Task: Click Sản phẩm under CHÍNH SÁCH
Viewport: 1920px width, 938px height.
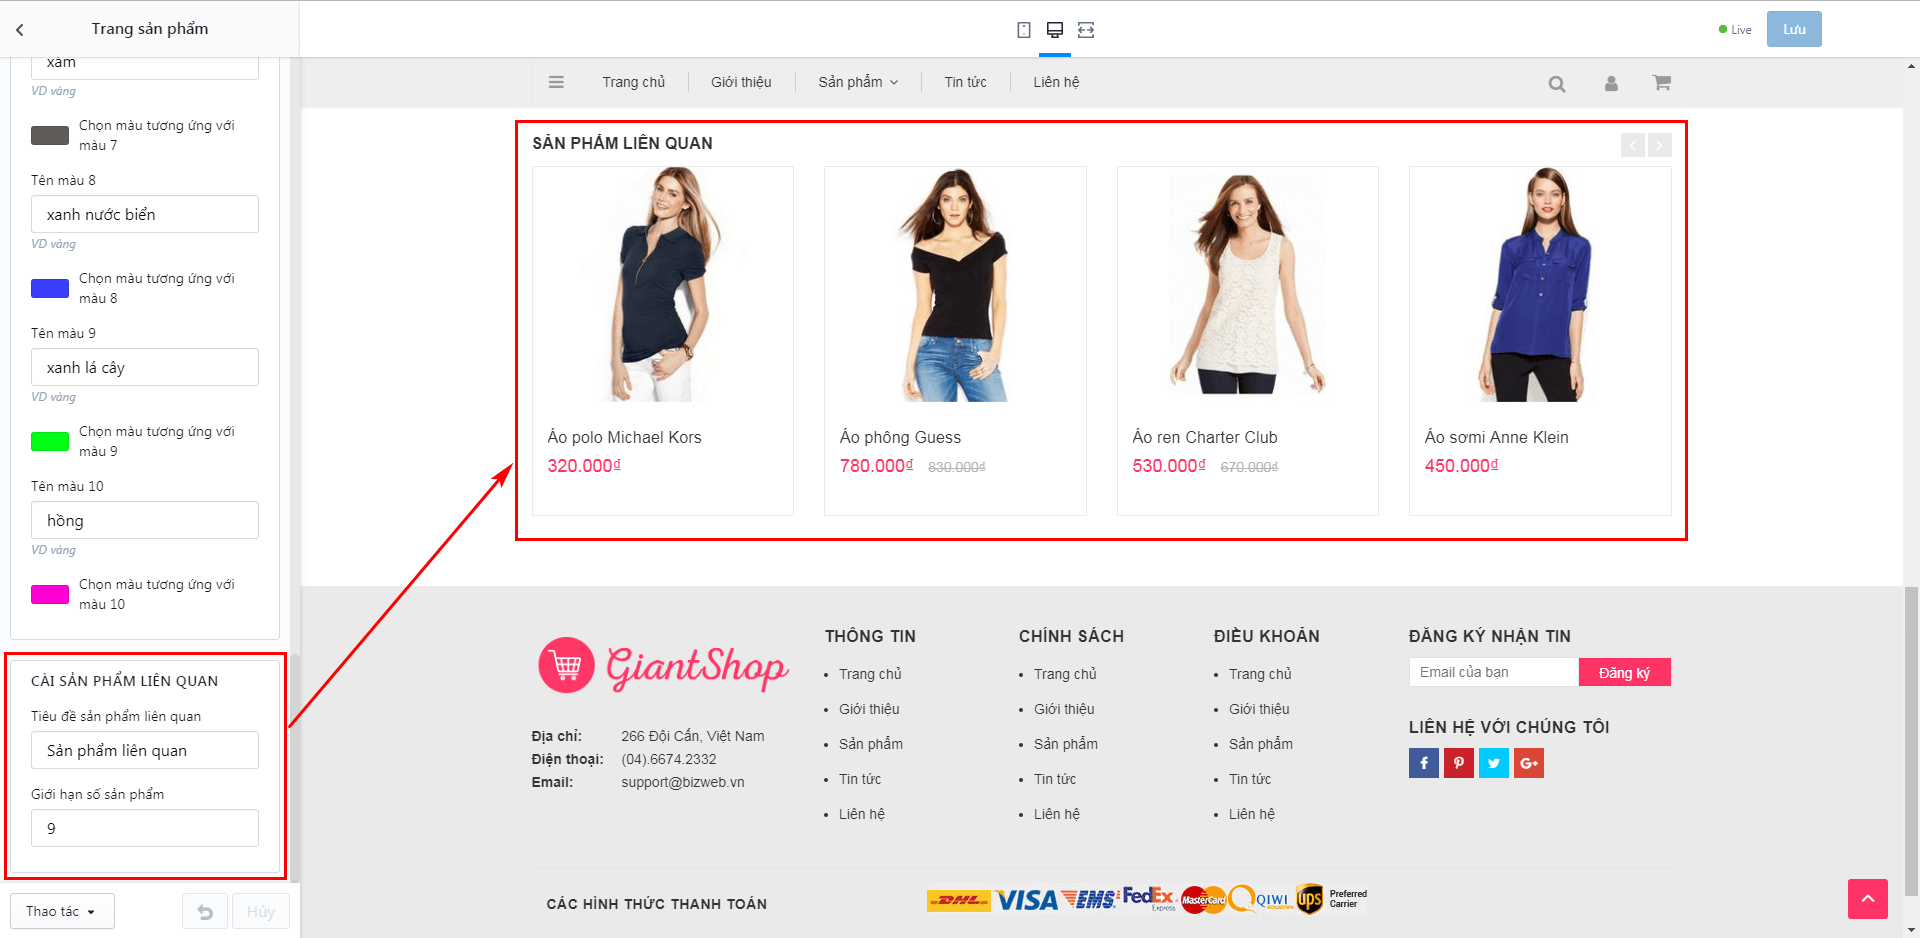Action: 1066,744
